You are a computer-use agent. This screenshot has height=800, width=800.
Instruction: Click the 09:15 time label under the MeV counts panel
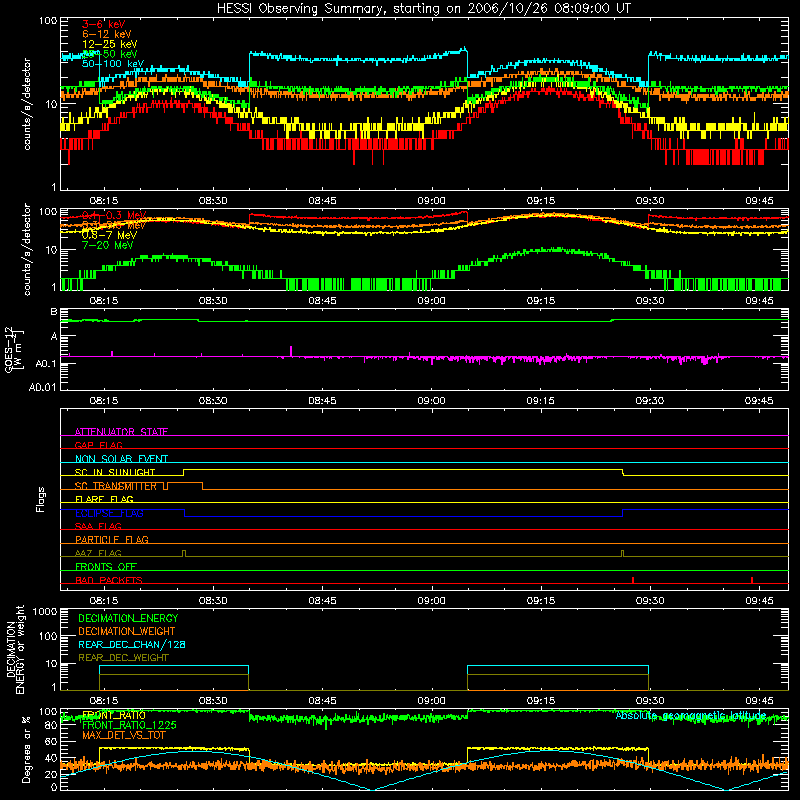[541, 301]
